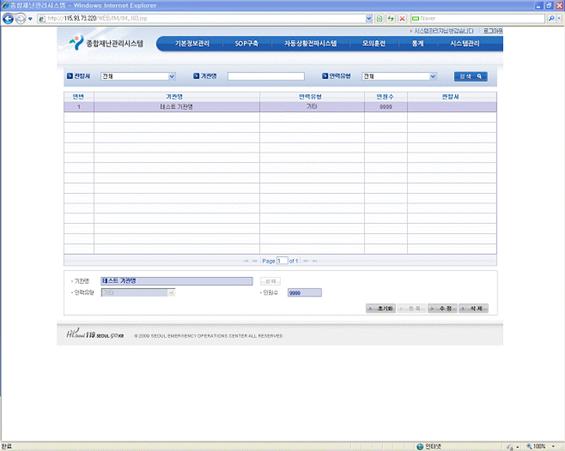The width and height of the screenshot is (565, 451).
Task: Click the blue 검색 search button
Action: tap(471, 76)
